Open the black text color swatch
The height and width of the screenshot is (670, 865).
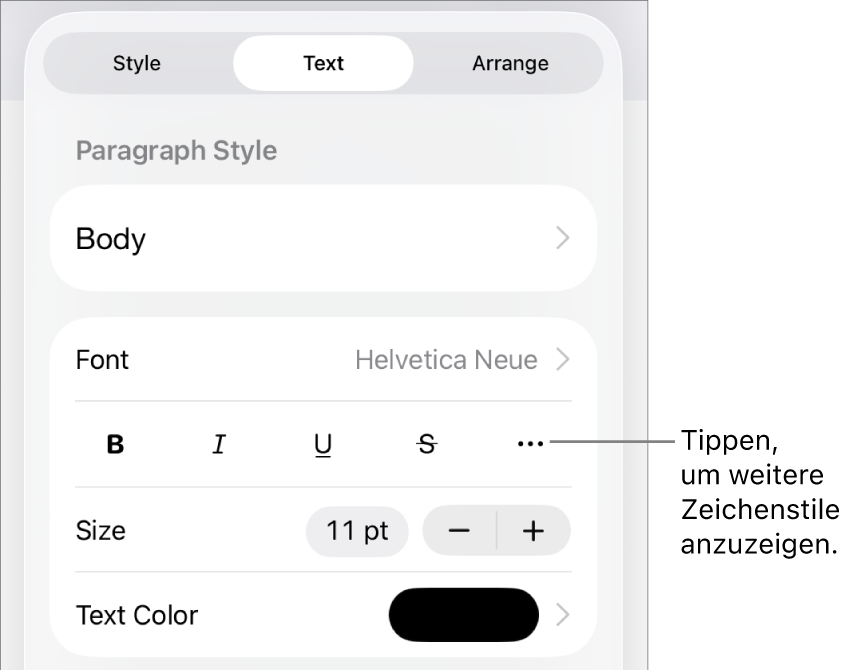(464, 615)
